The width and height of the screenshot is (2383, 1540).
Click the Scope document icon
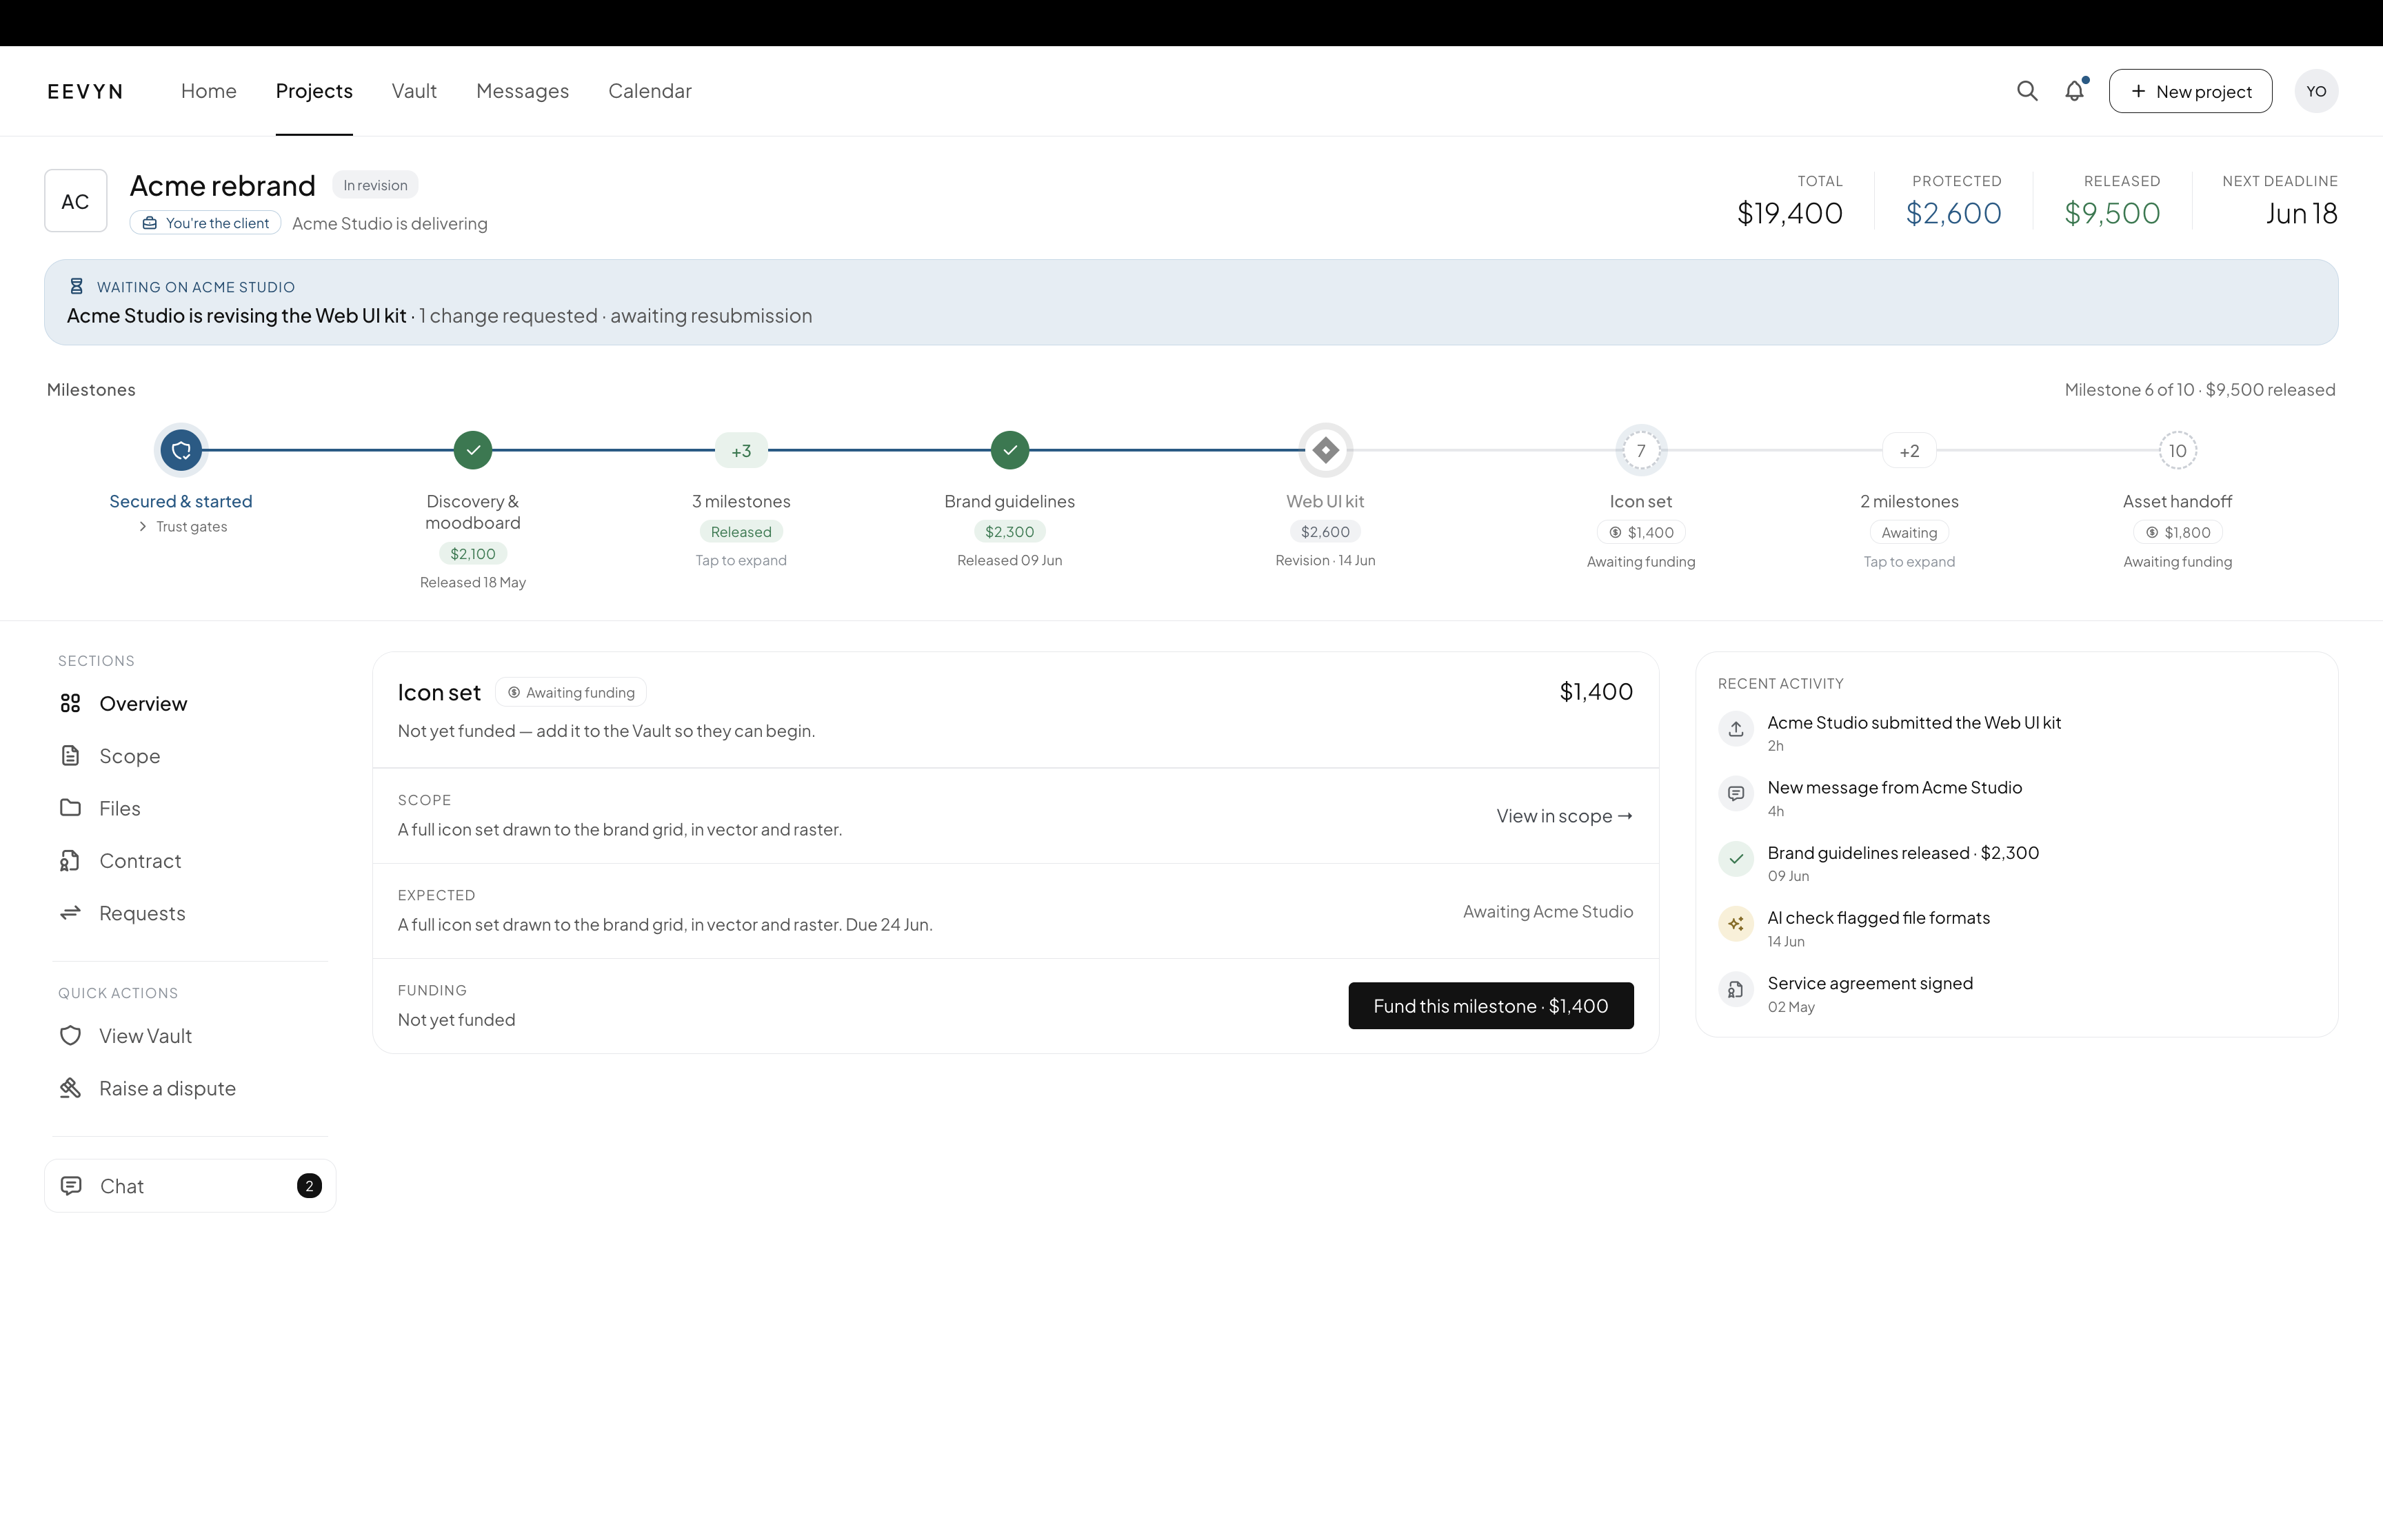tap(70, 756)
